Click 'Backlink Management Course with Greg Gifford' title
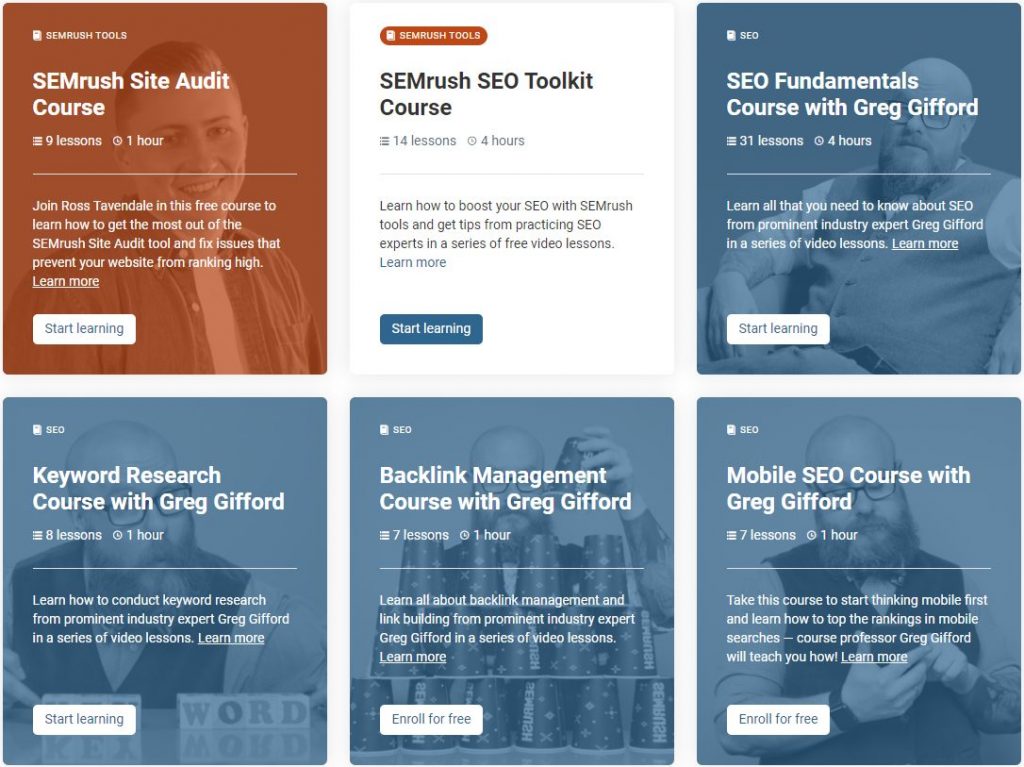The width and height of the screenshot is (1024, 767). pos(505,489)
